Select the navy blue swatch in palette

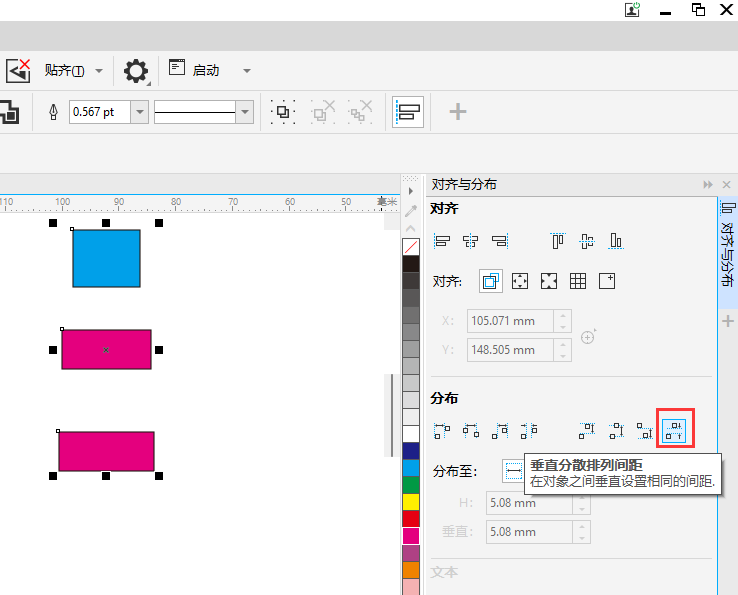pyautogui.click(x=411, y=450)
